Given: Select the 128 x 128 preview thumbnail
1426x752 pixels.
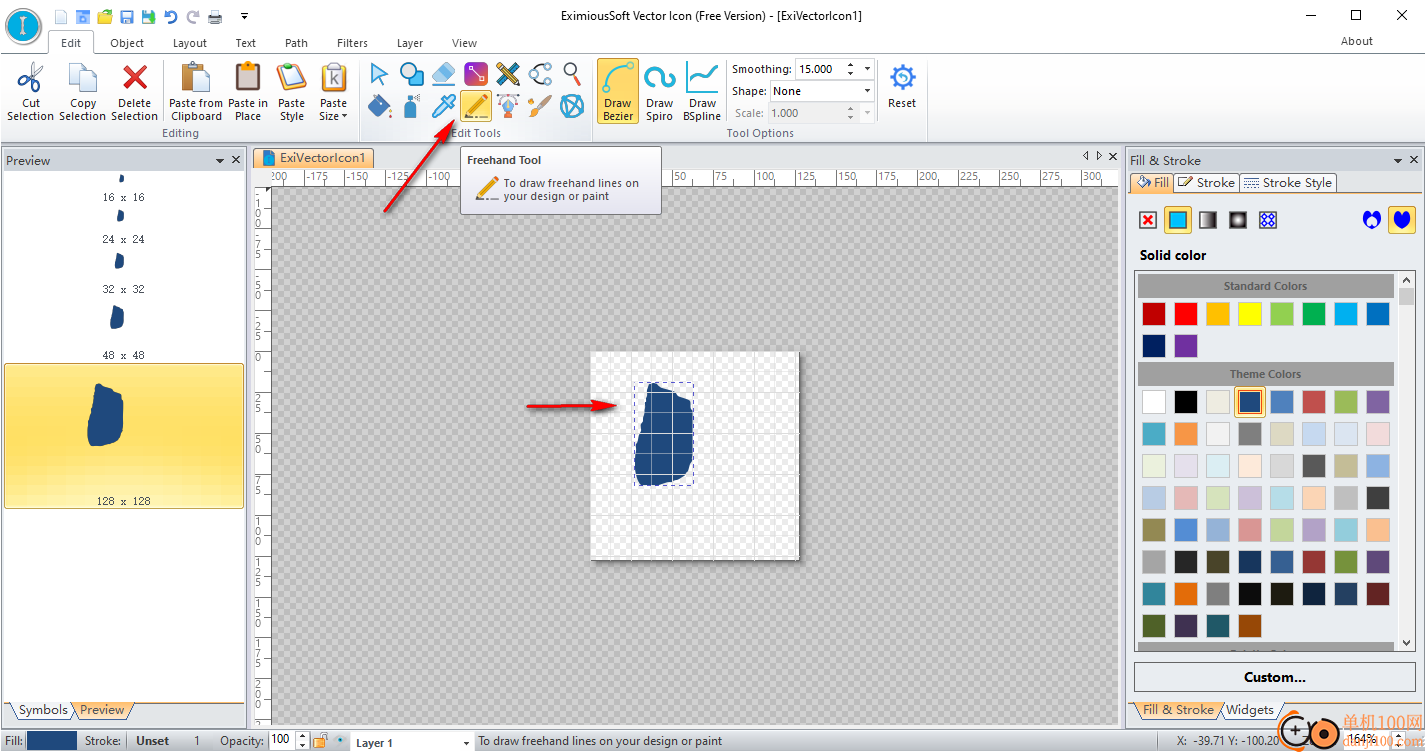Looking at the screenshot, I should 124,436.
